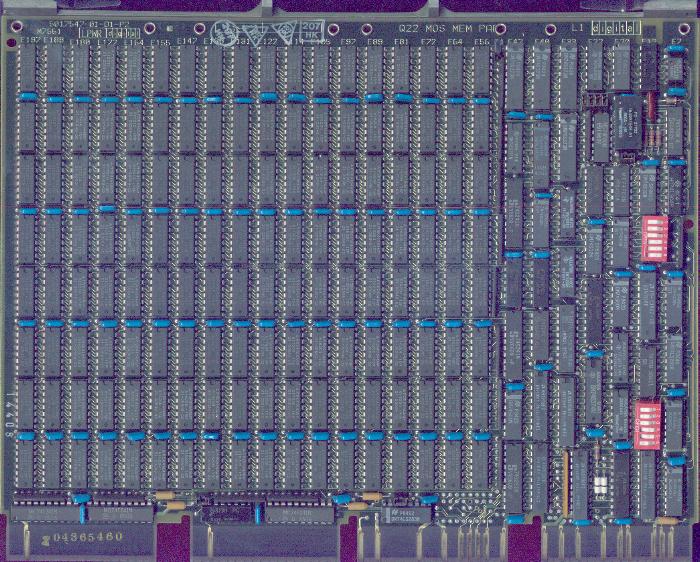Viewport: 700px width, 562px height.
Task: Click the "L1" silkscreen label
Action: click(x=578, y=29)
